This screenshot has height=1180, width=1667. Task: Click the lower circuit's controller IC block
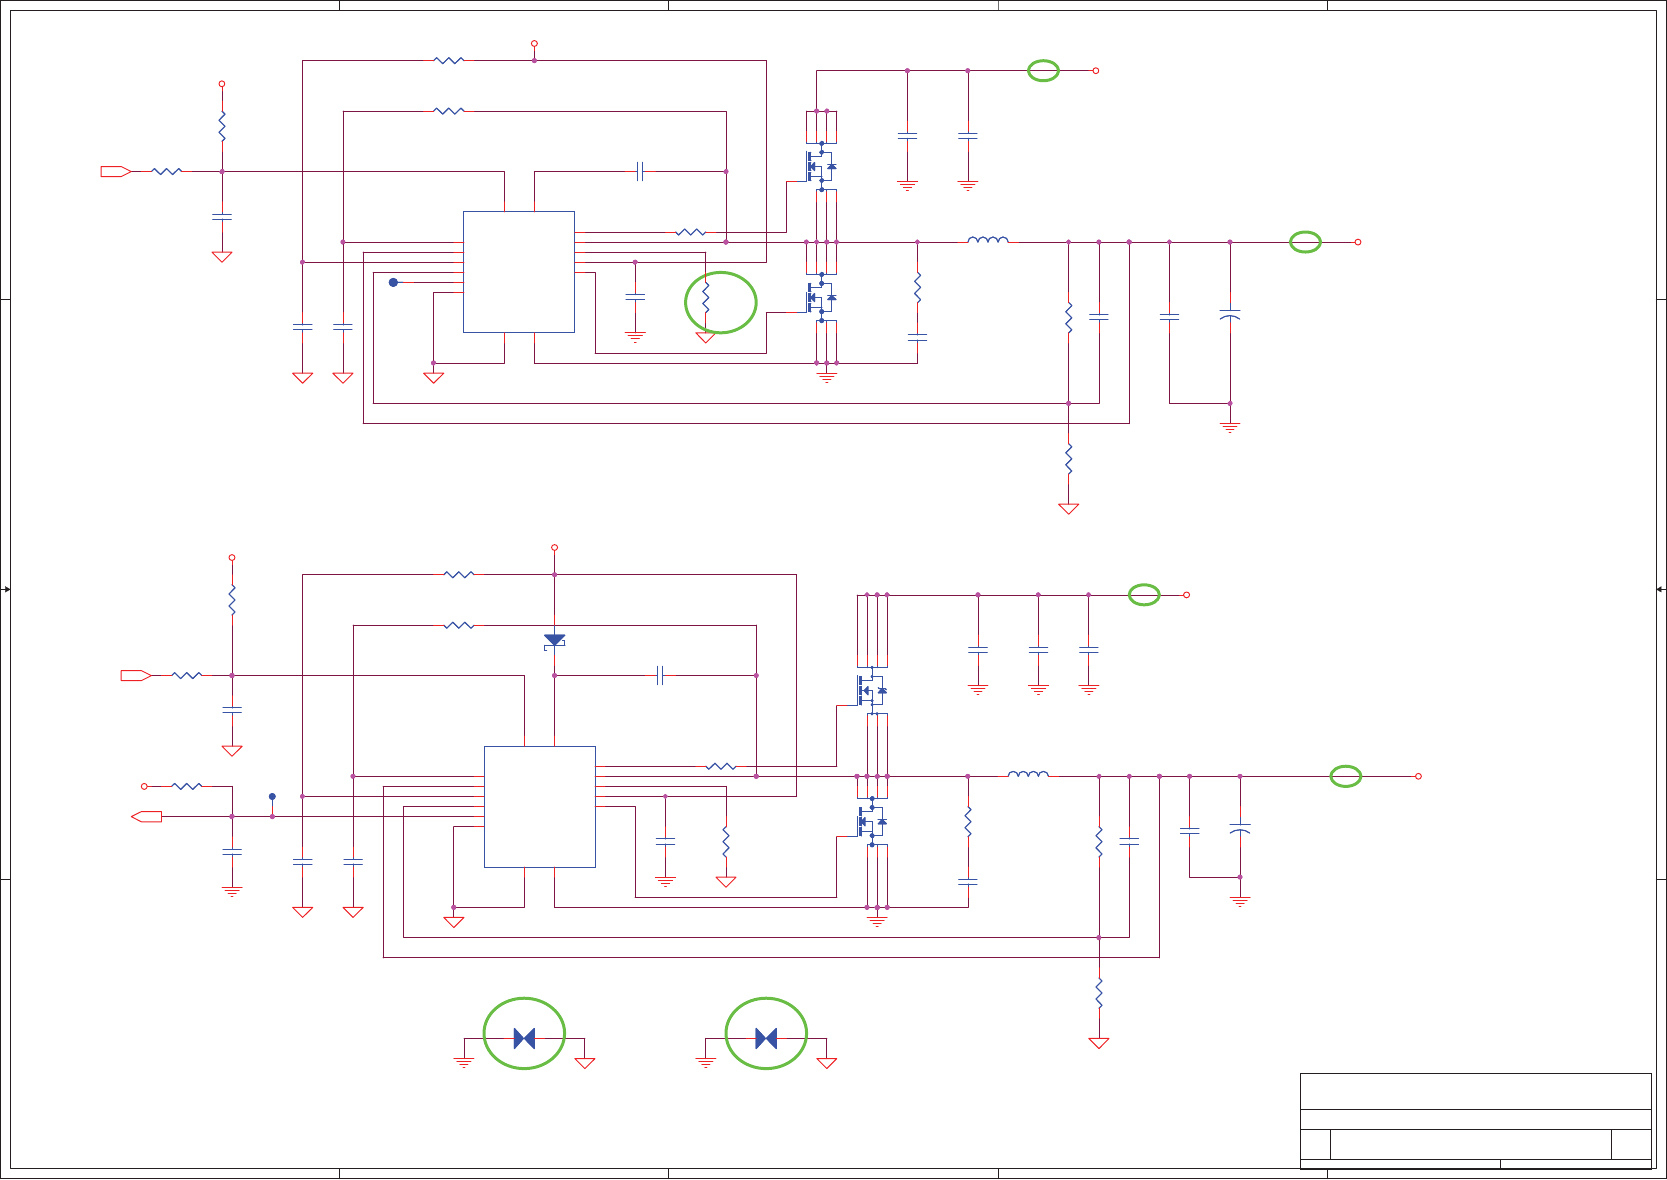540,807
